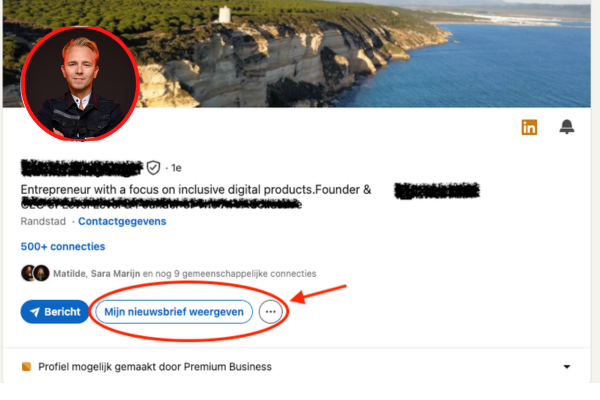Viewport: 600px width, 400px height.
Task: Open the three-dots more actions button
Action: click(271, 312)
